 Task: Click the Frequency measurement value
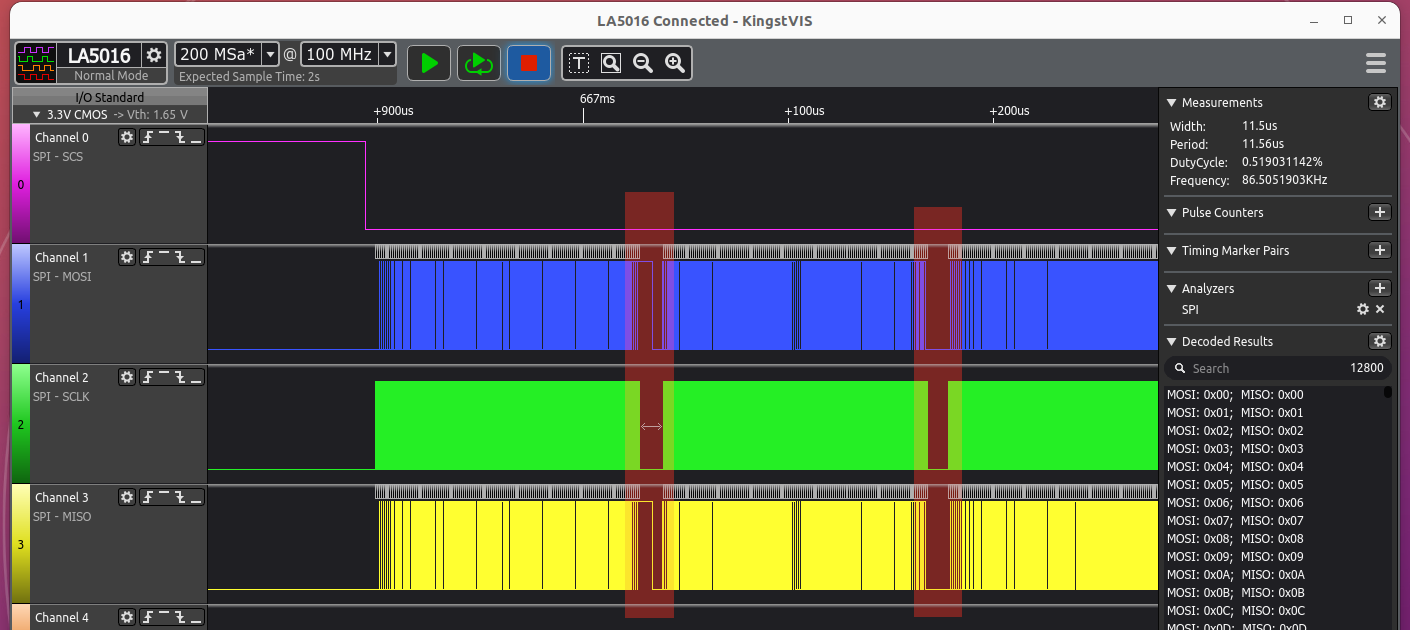[1284, 180]
